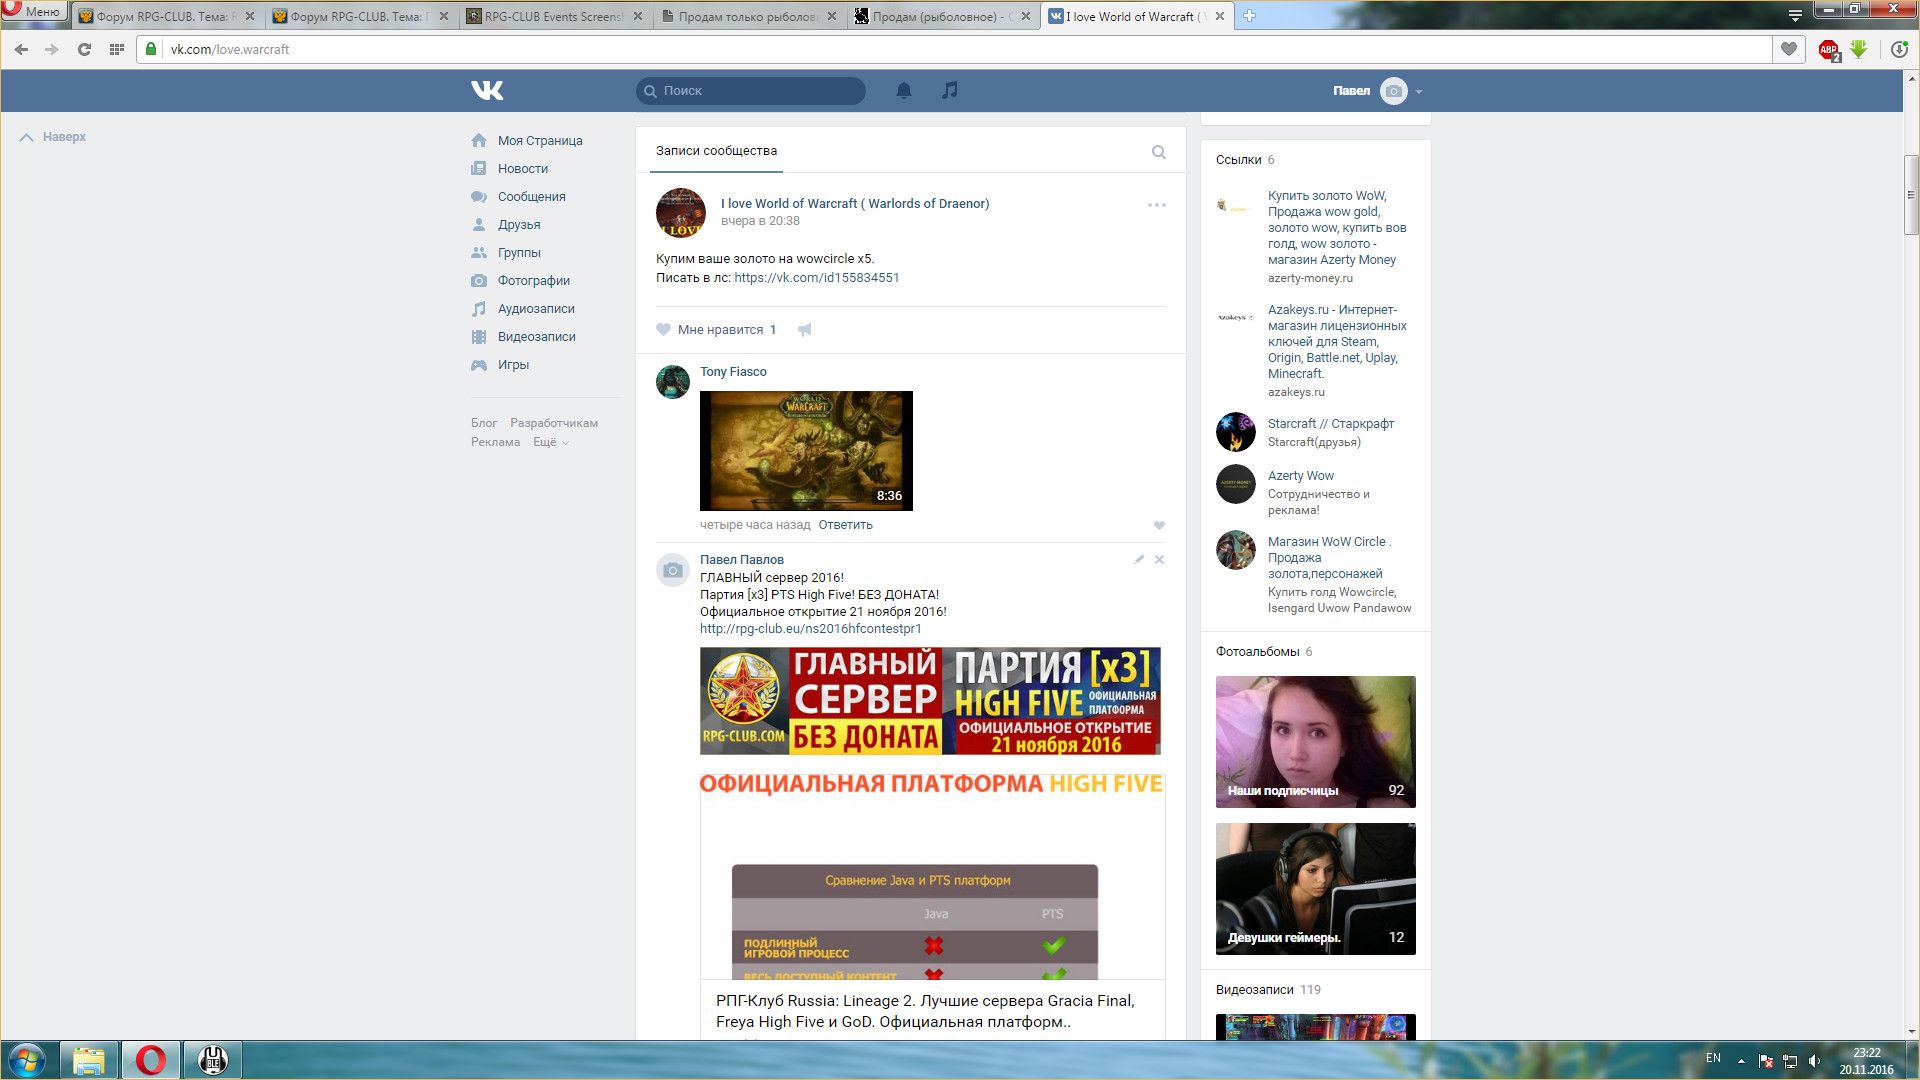Click the search icon in community posts
The width and height of the screenshot is (1920, 1080).
pos(1158,152)
